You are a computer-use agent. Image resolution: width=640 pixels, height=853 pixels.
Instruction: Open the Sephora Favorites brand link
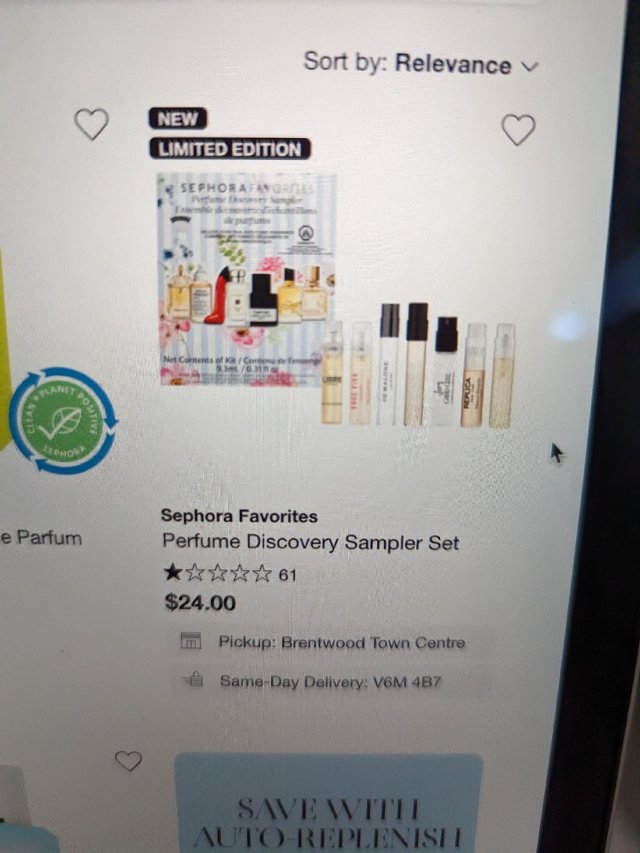click(239, 516)
